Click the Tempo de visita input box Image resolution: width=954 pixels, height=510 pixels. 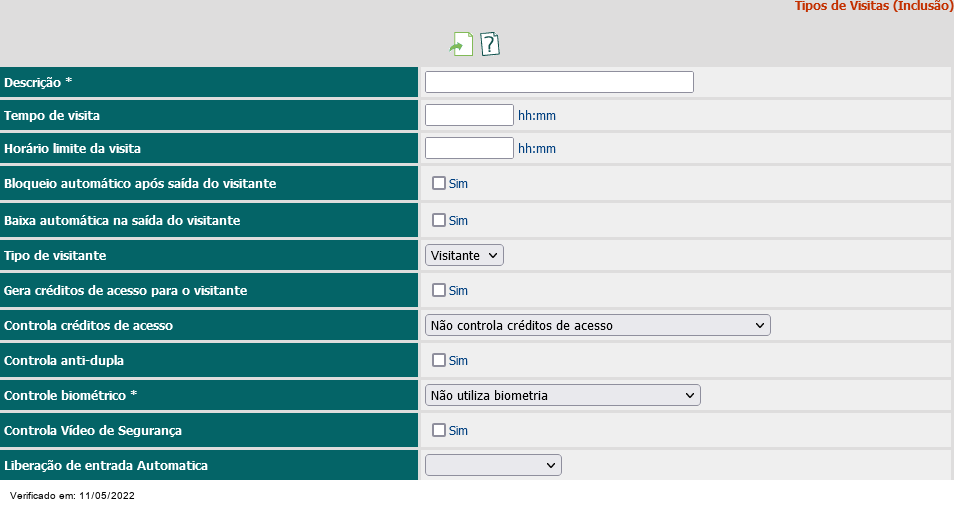point(469,115)
